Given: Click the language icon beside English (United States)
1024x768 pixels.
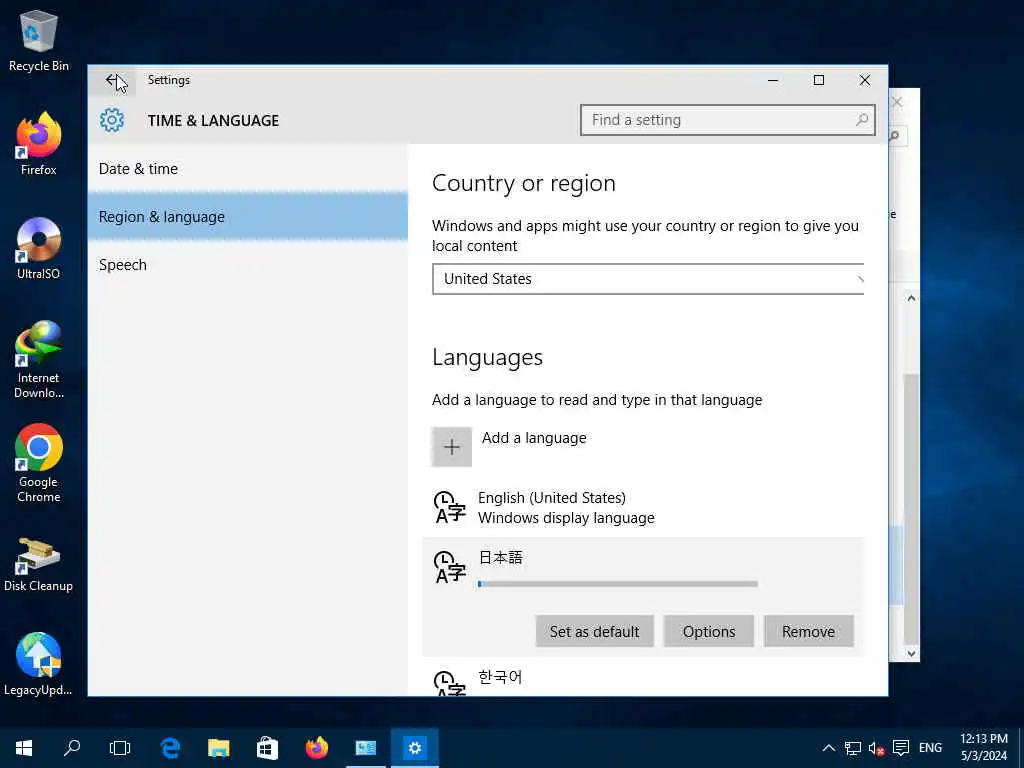Looking at the screenshot, I should click(x=449, y=507).
